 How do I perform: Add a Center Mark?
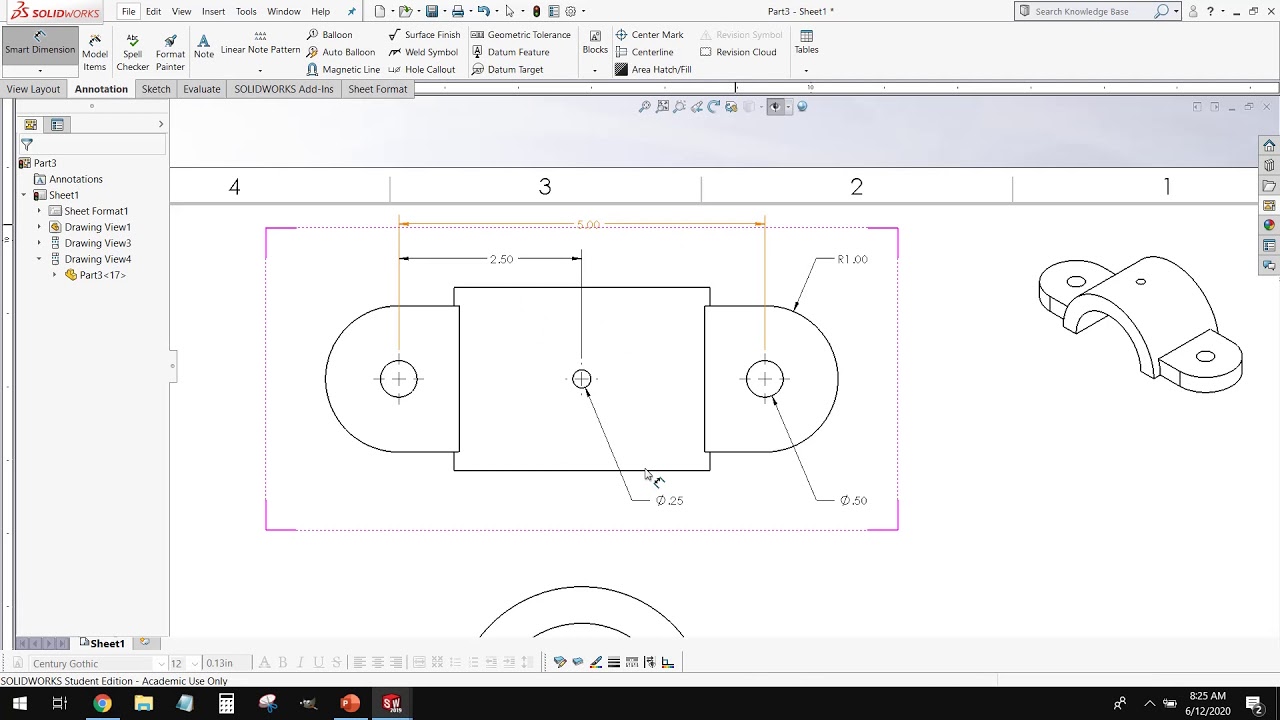click(649, 35)
